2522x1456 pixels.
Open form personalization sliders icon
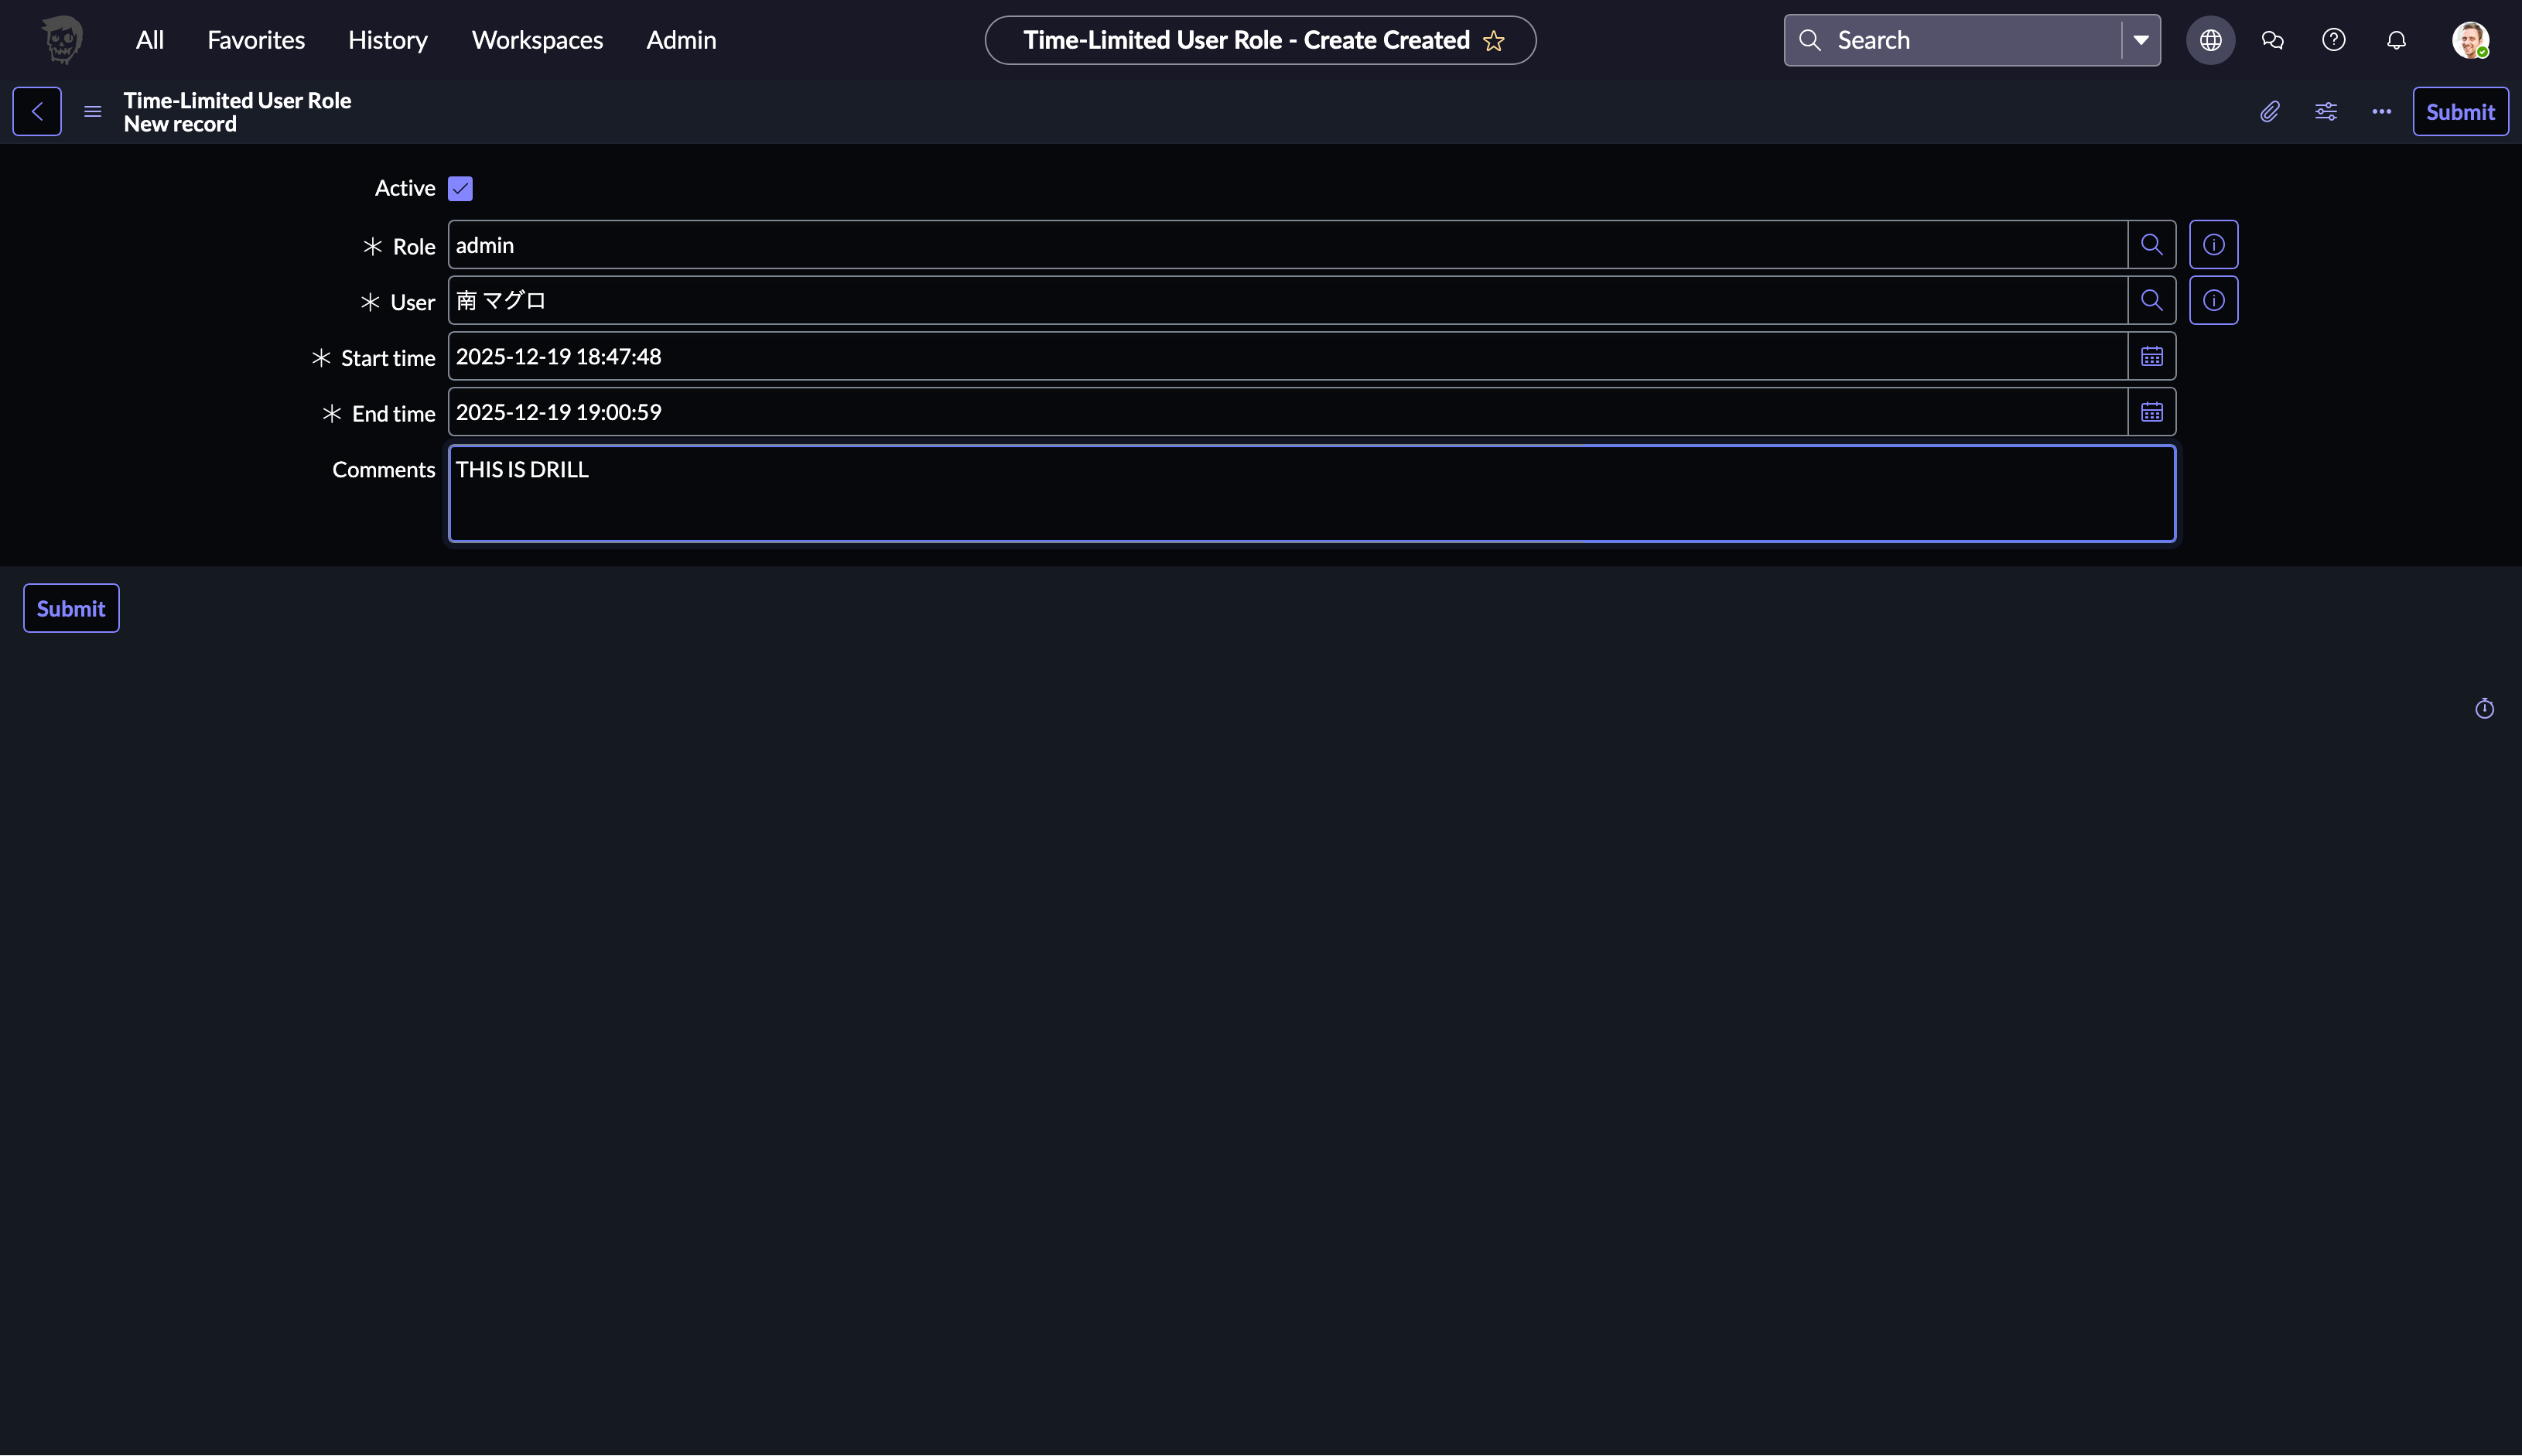[x=2325, y=112]
